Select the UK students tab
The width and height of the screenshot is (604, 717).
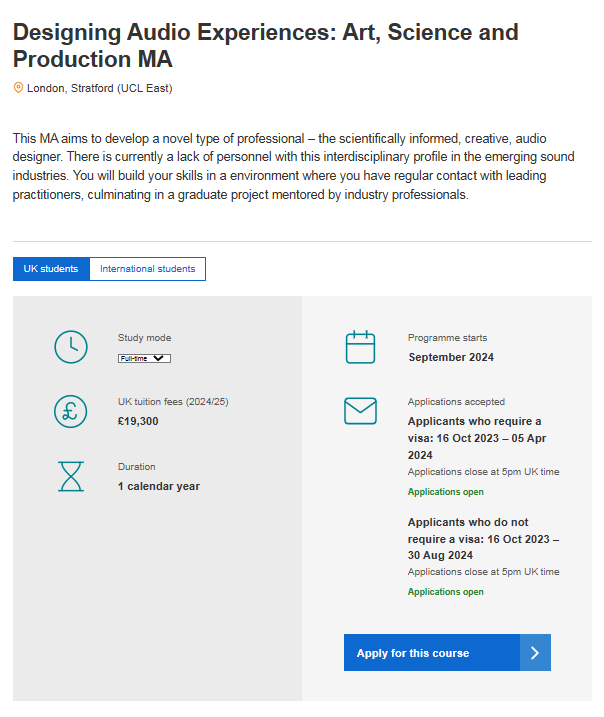[x=51, y=269]
